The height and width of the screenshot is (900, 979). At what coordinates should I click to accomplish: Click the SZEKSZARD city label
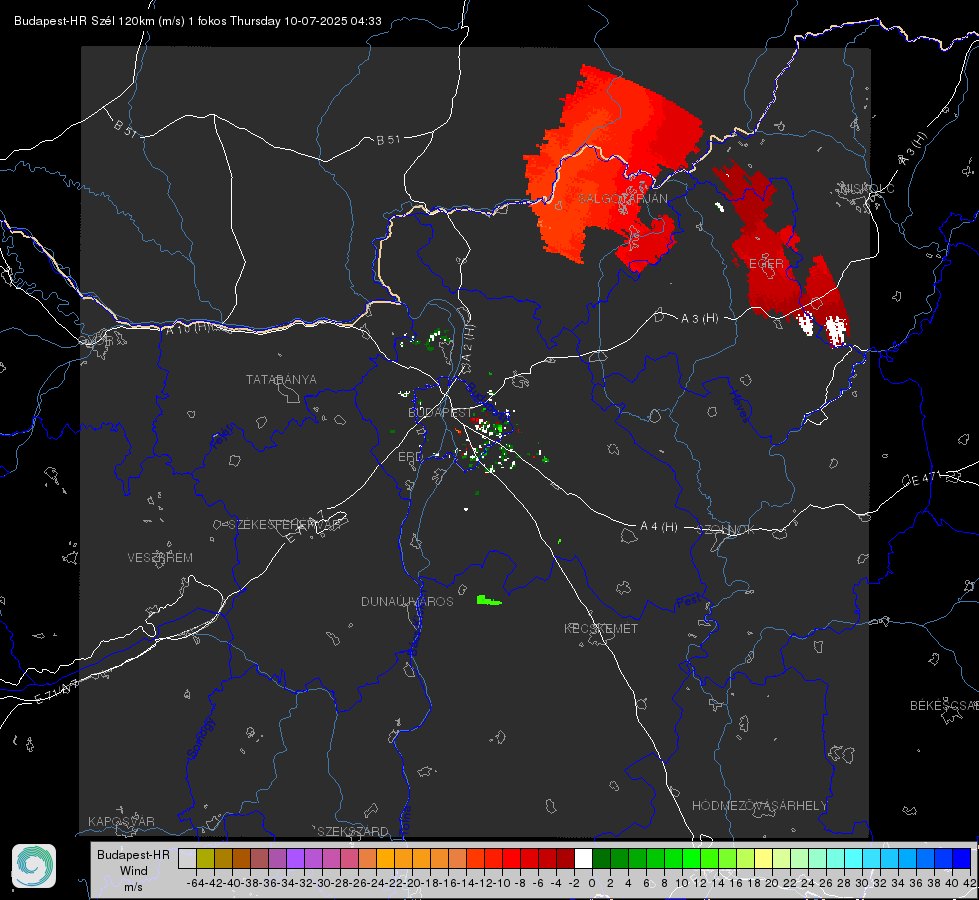(x=353, y=831)
